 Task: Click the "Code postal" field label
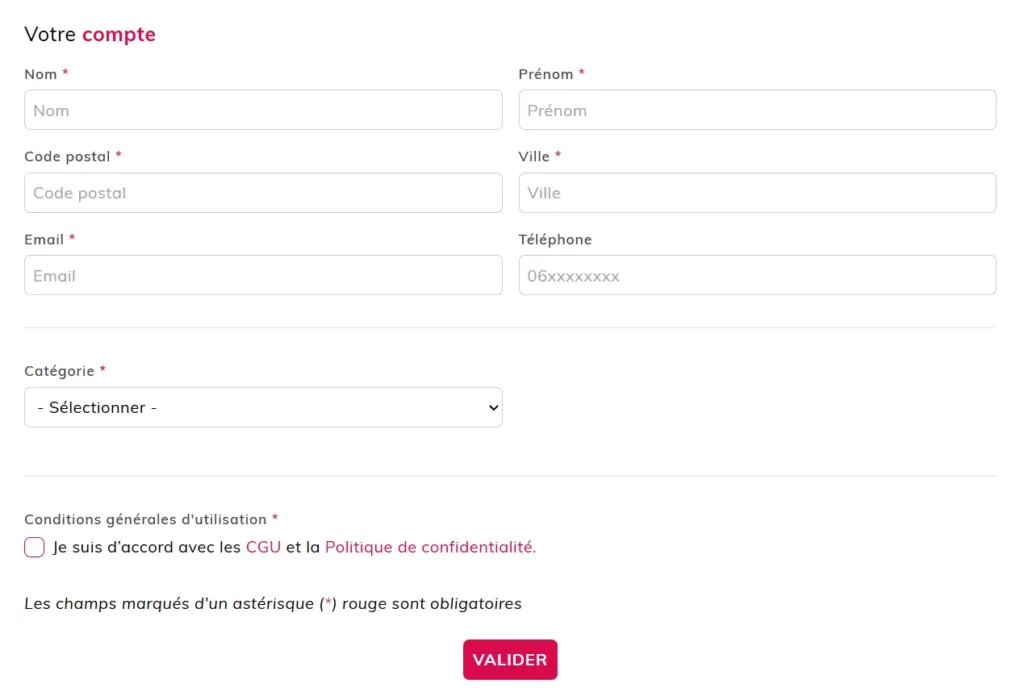[x=67, y=157]
